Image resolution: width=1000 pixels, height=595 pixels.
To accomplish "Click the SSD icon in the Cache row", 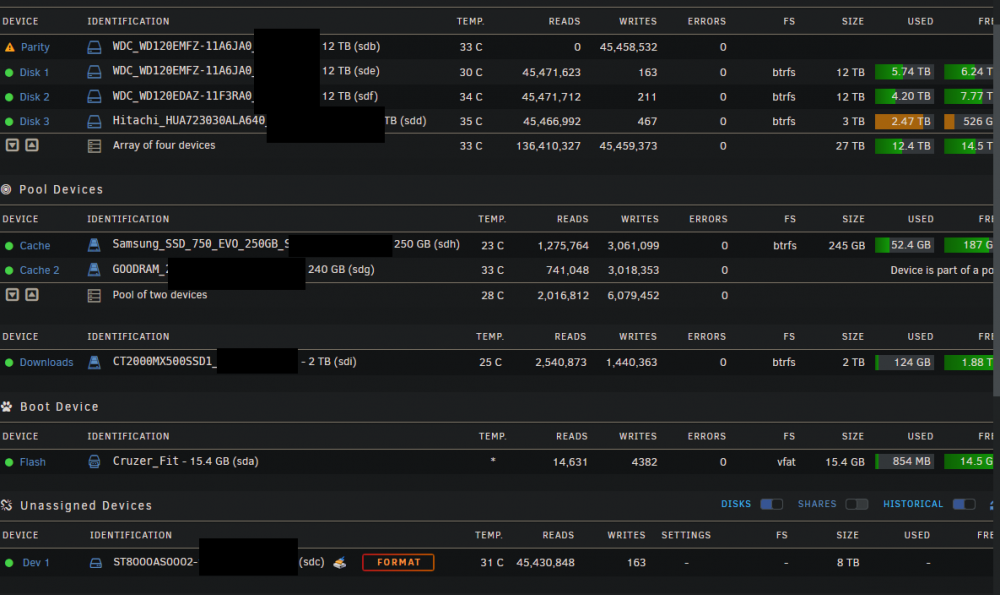I will [x=94, y=245].
